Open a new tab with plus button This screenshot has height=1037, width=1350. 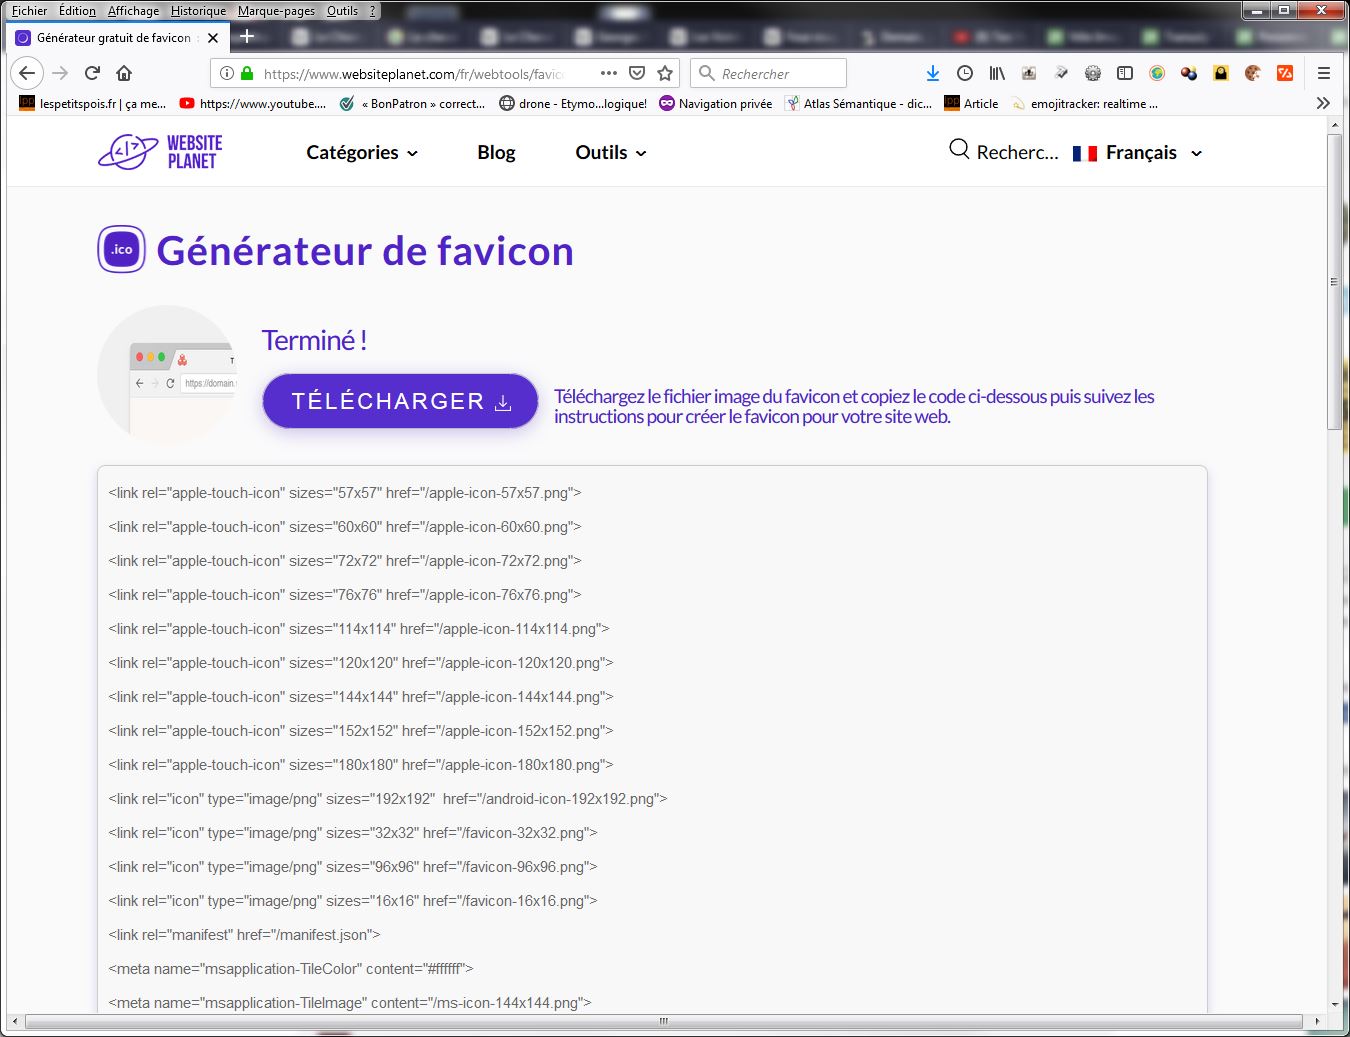click(x=247, y=37)
